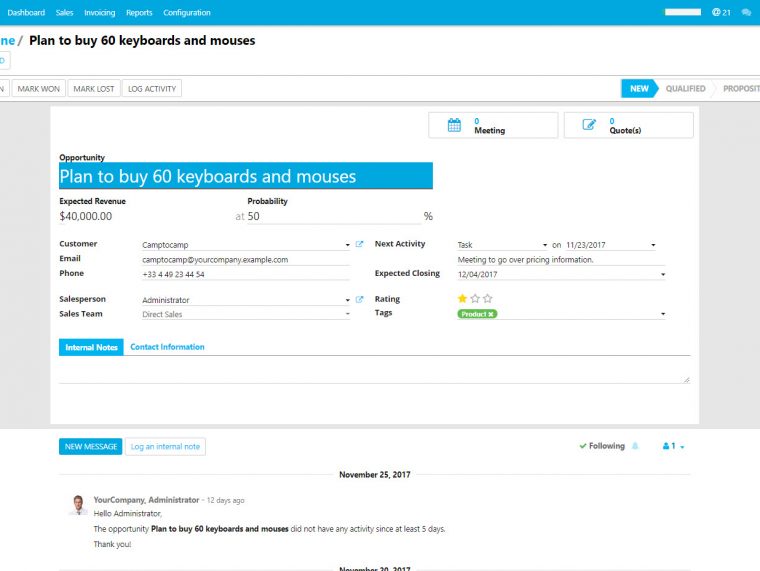This screenshot has width=760, height=571.
Task: Open Customer external link icon
Action: coord(359,244)
